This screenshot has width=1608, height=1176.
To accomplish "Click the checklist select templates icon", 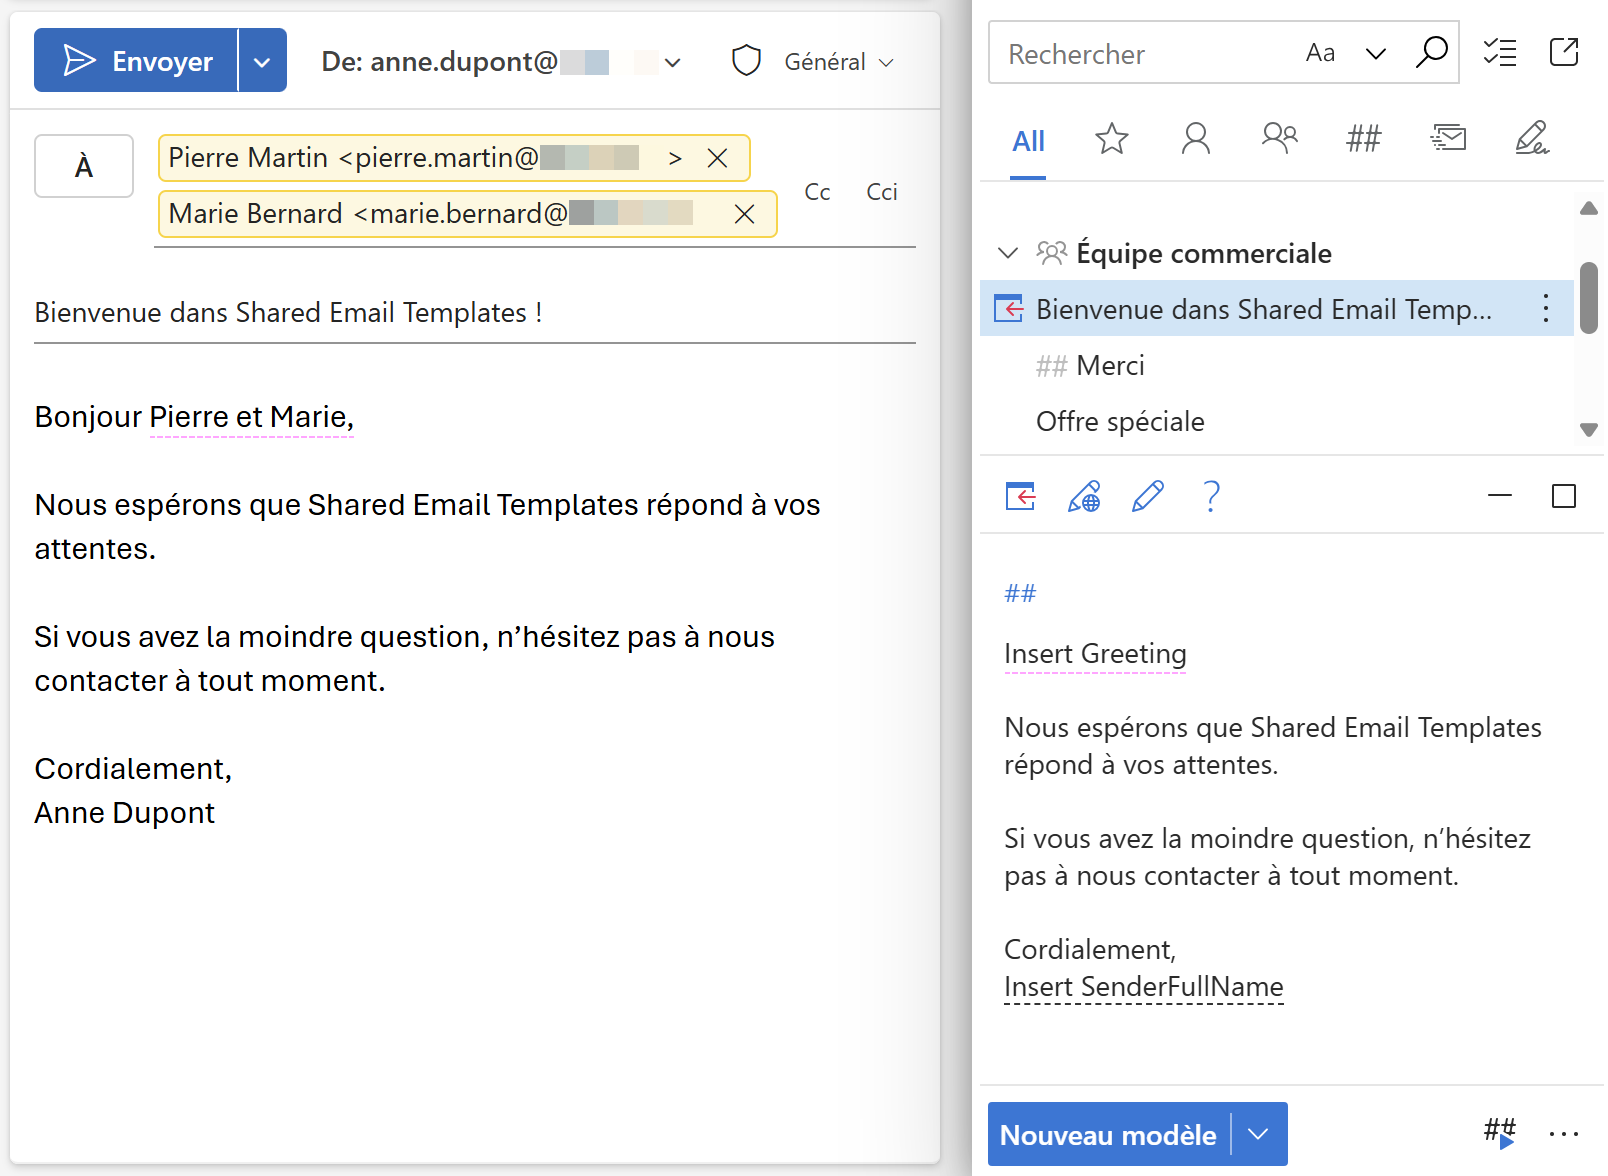I will coord(1500,52).
